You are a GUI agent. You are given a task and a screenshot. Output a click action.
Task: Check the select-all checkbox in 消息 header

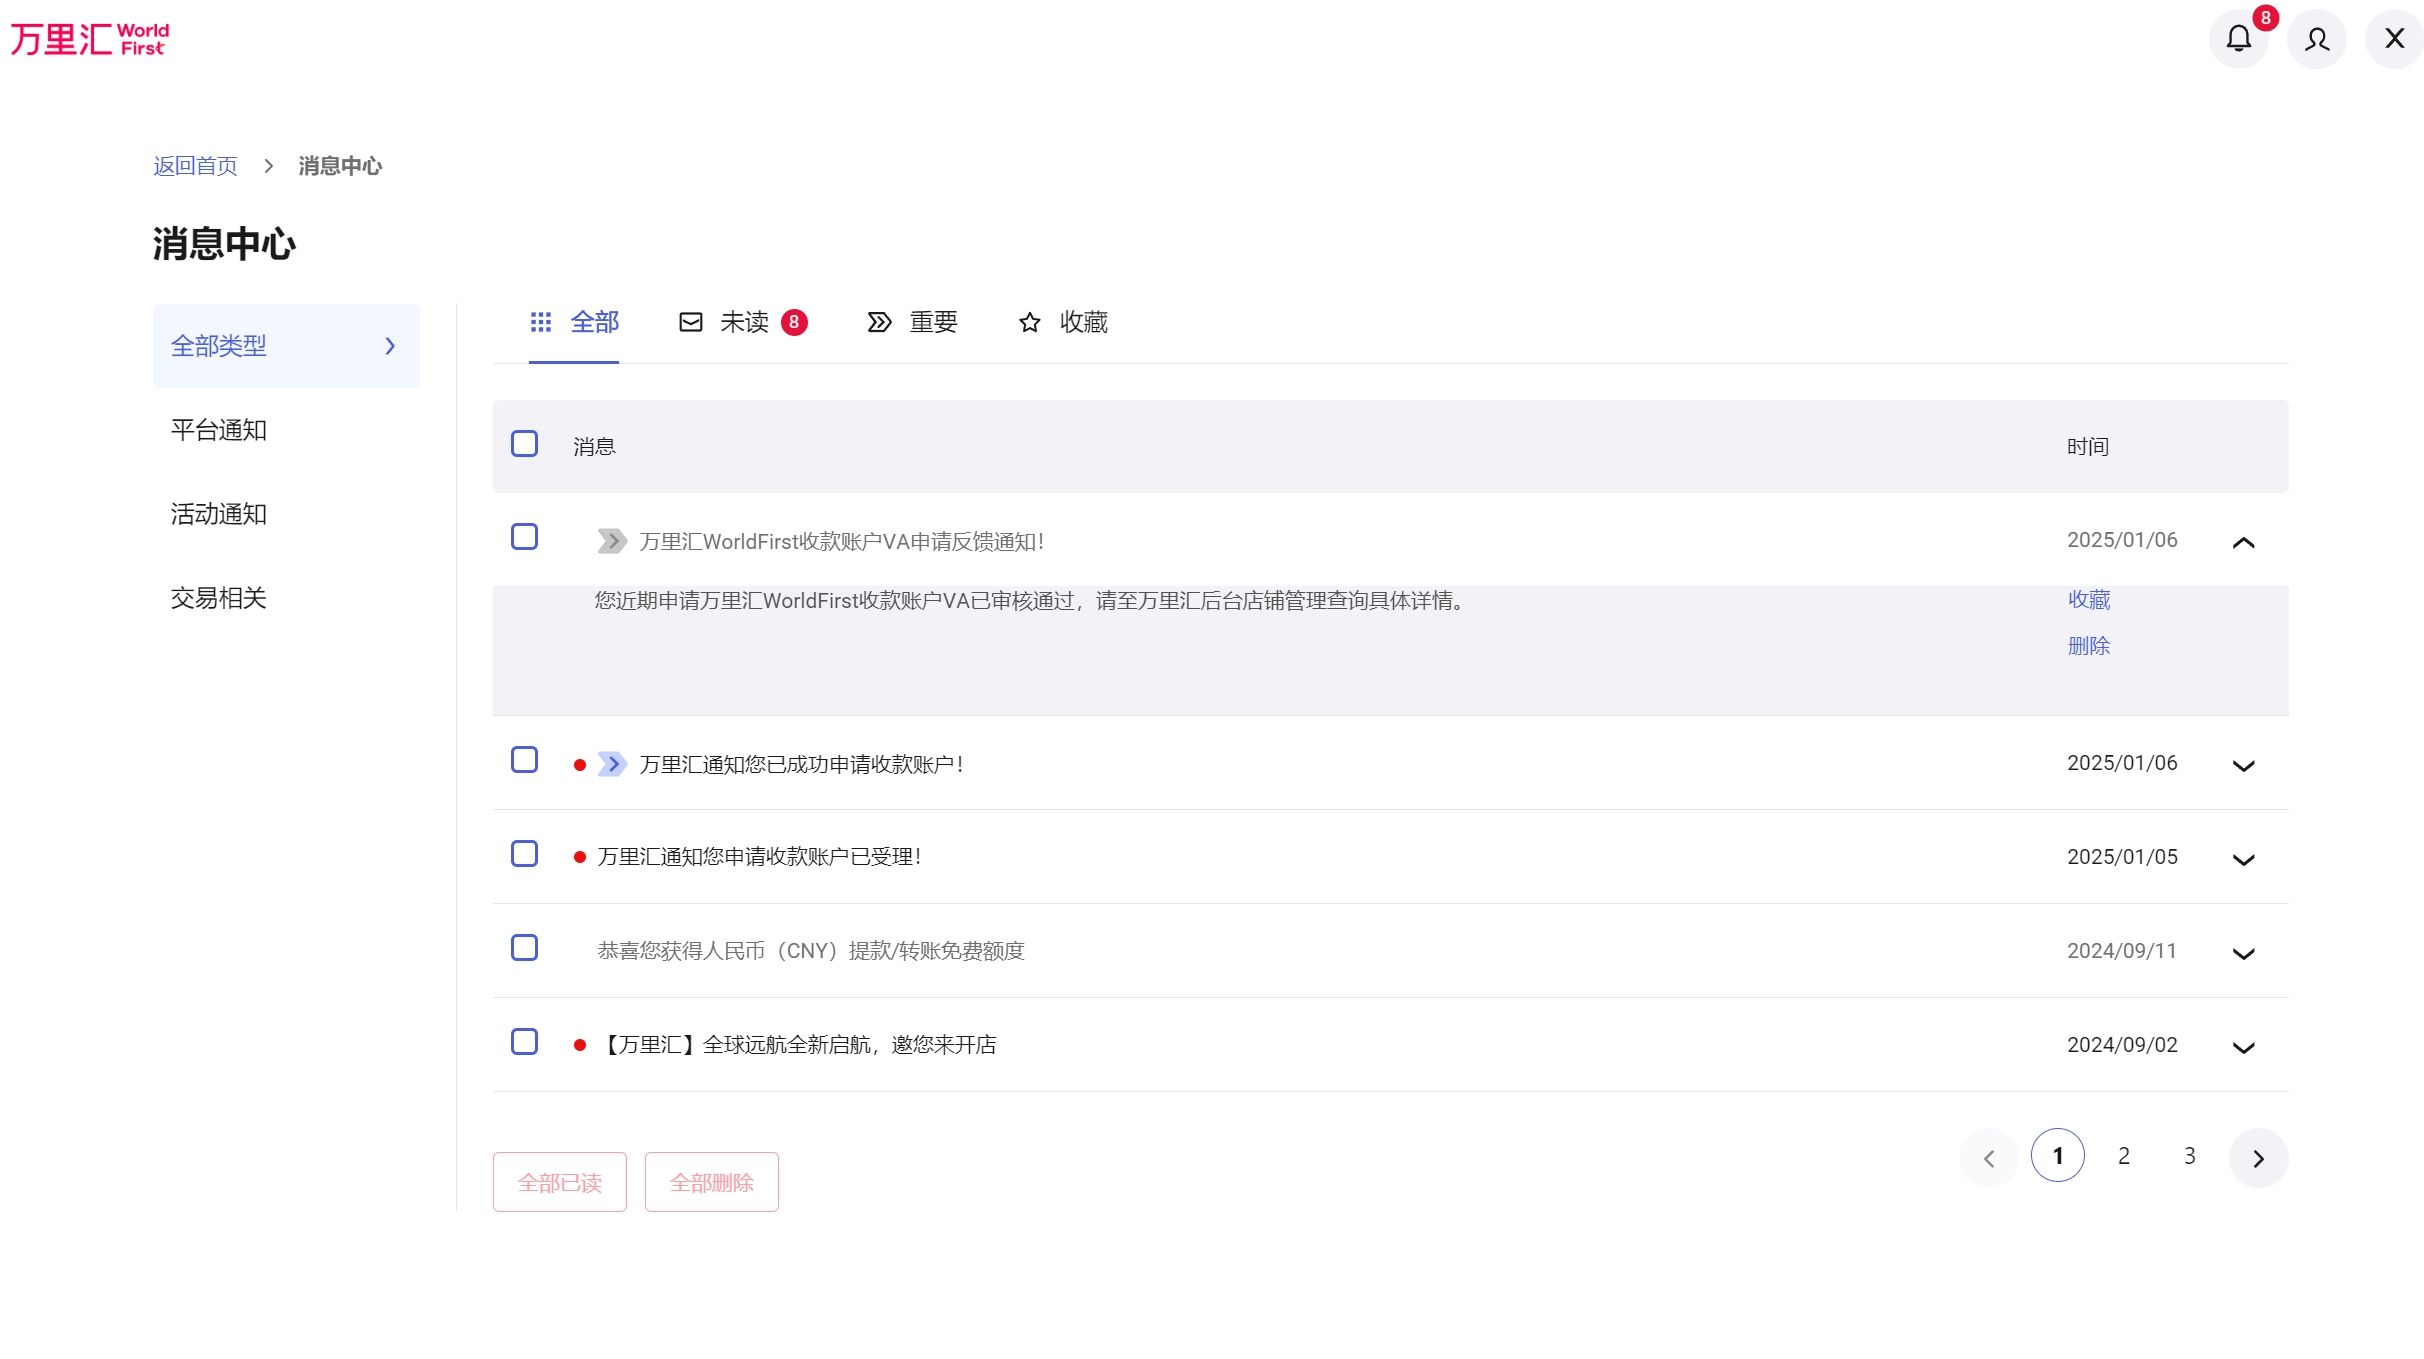pyautogui.click(x=524, y=444)
